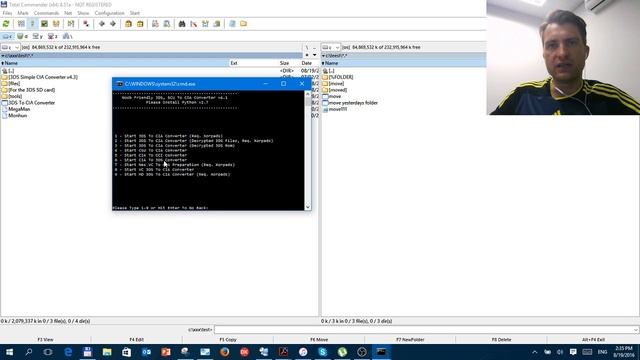Open the Show menu
Screen dimensions: 640x360
point(83,13)
